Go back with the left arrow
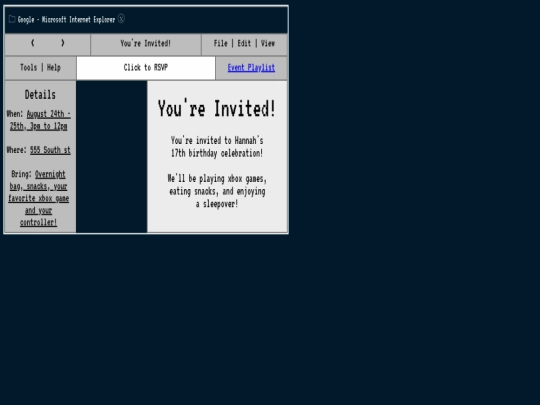Image resolution: width=540 pixels, height=405 pixels. (33, 43)
